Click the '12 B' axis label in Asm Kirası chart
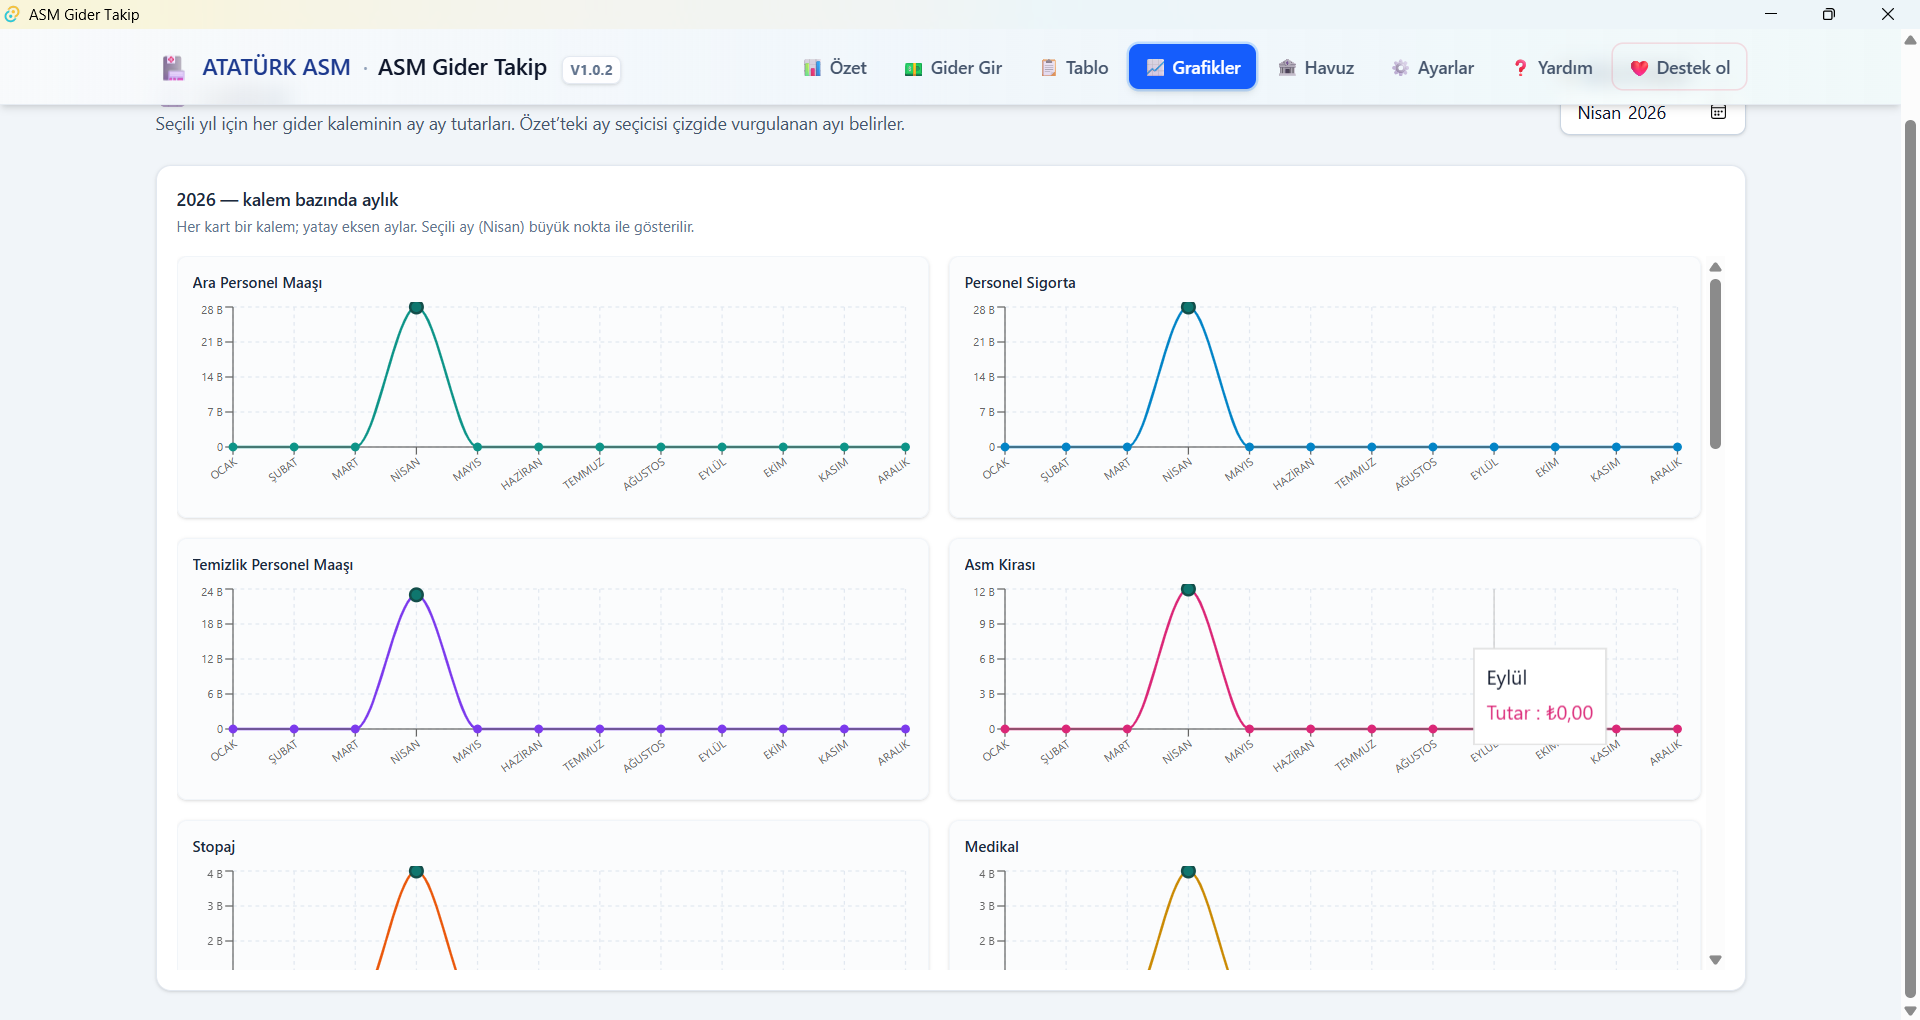Screen dimensions: 1920x1020 (984, 592)
